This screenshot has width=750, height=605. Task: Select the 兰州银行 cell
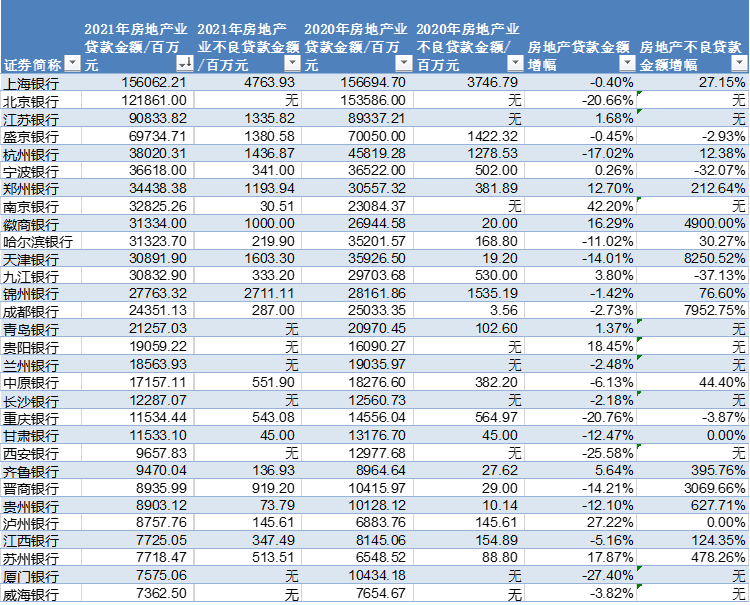42,364
